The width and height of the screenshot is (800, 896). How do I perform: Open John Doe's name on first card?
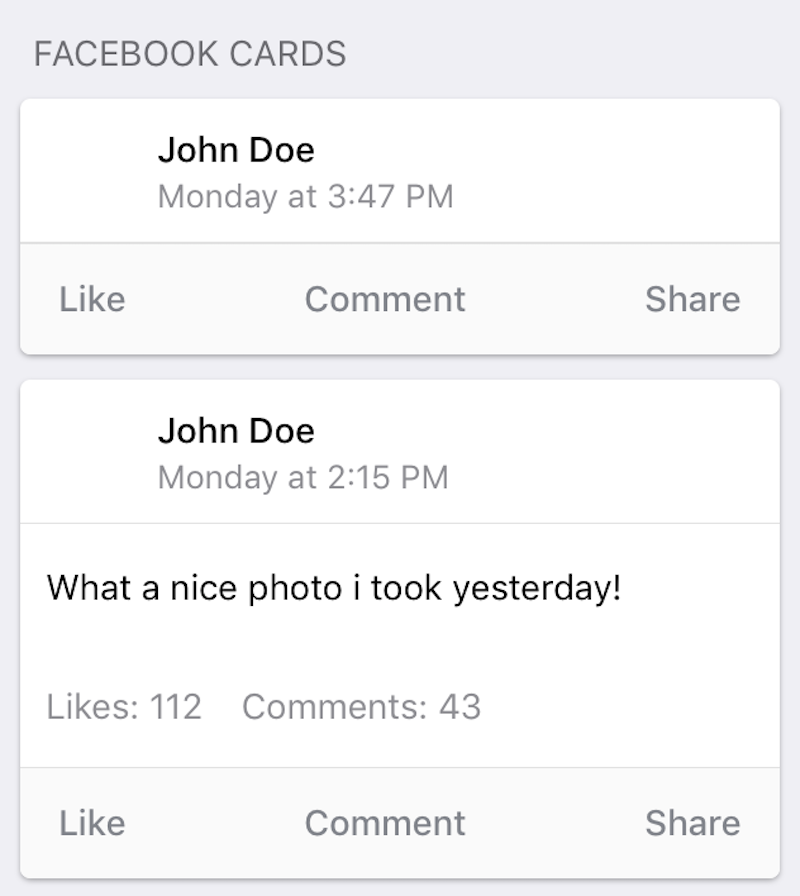click(x=236, y=150)
